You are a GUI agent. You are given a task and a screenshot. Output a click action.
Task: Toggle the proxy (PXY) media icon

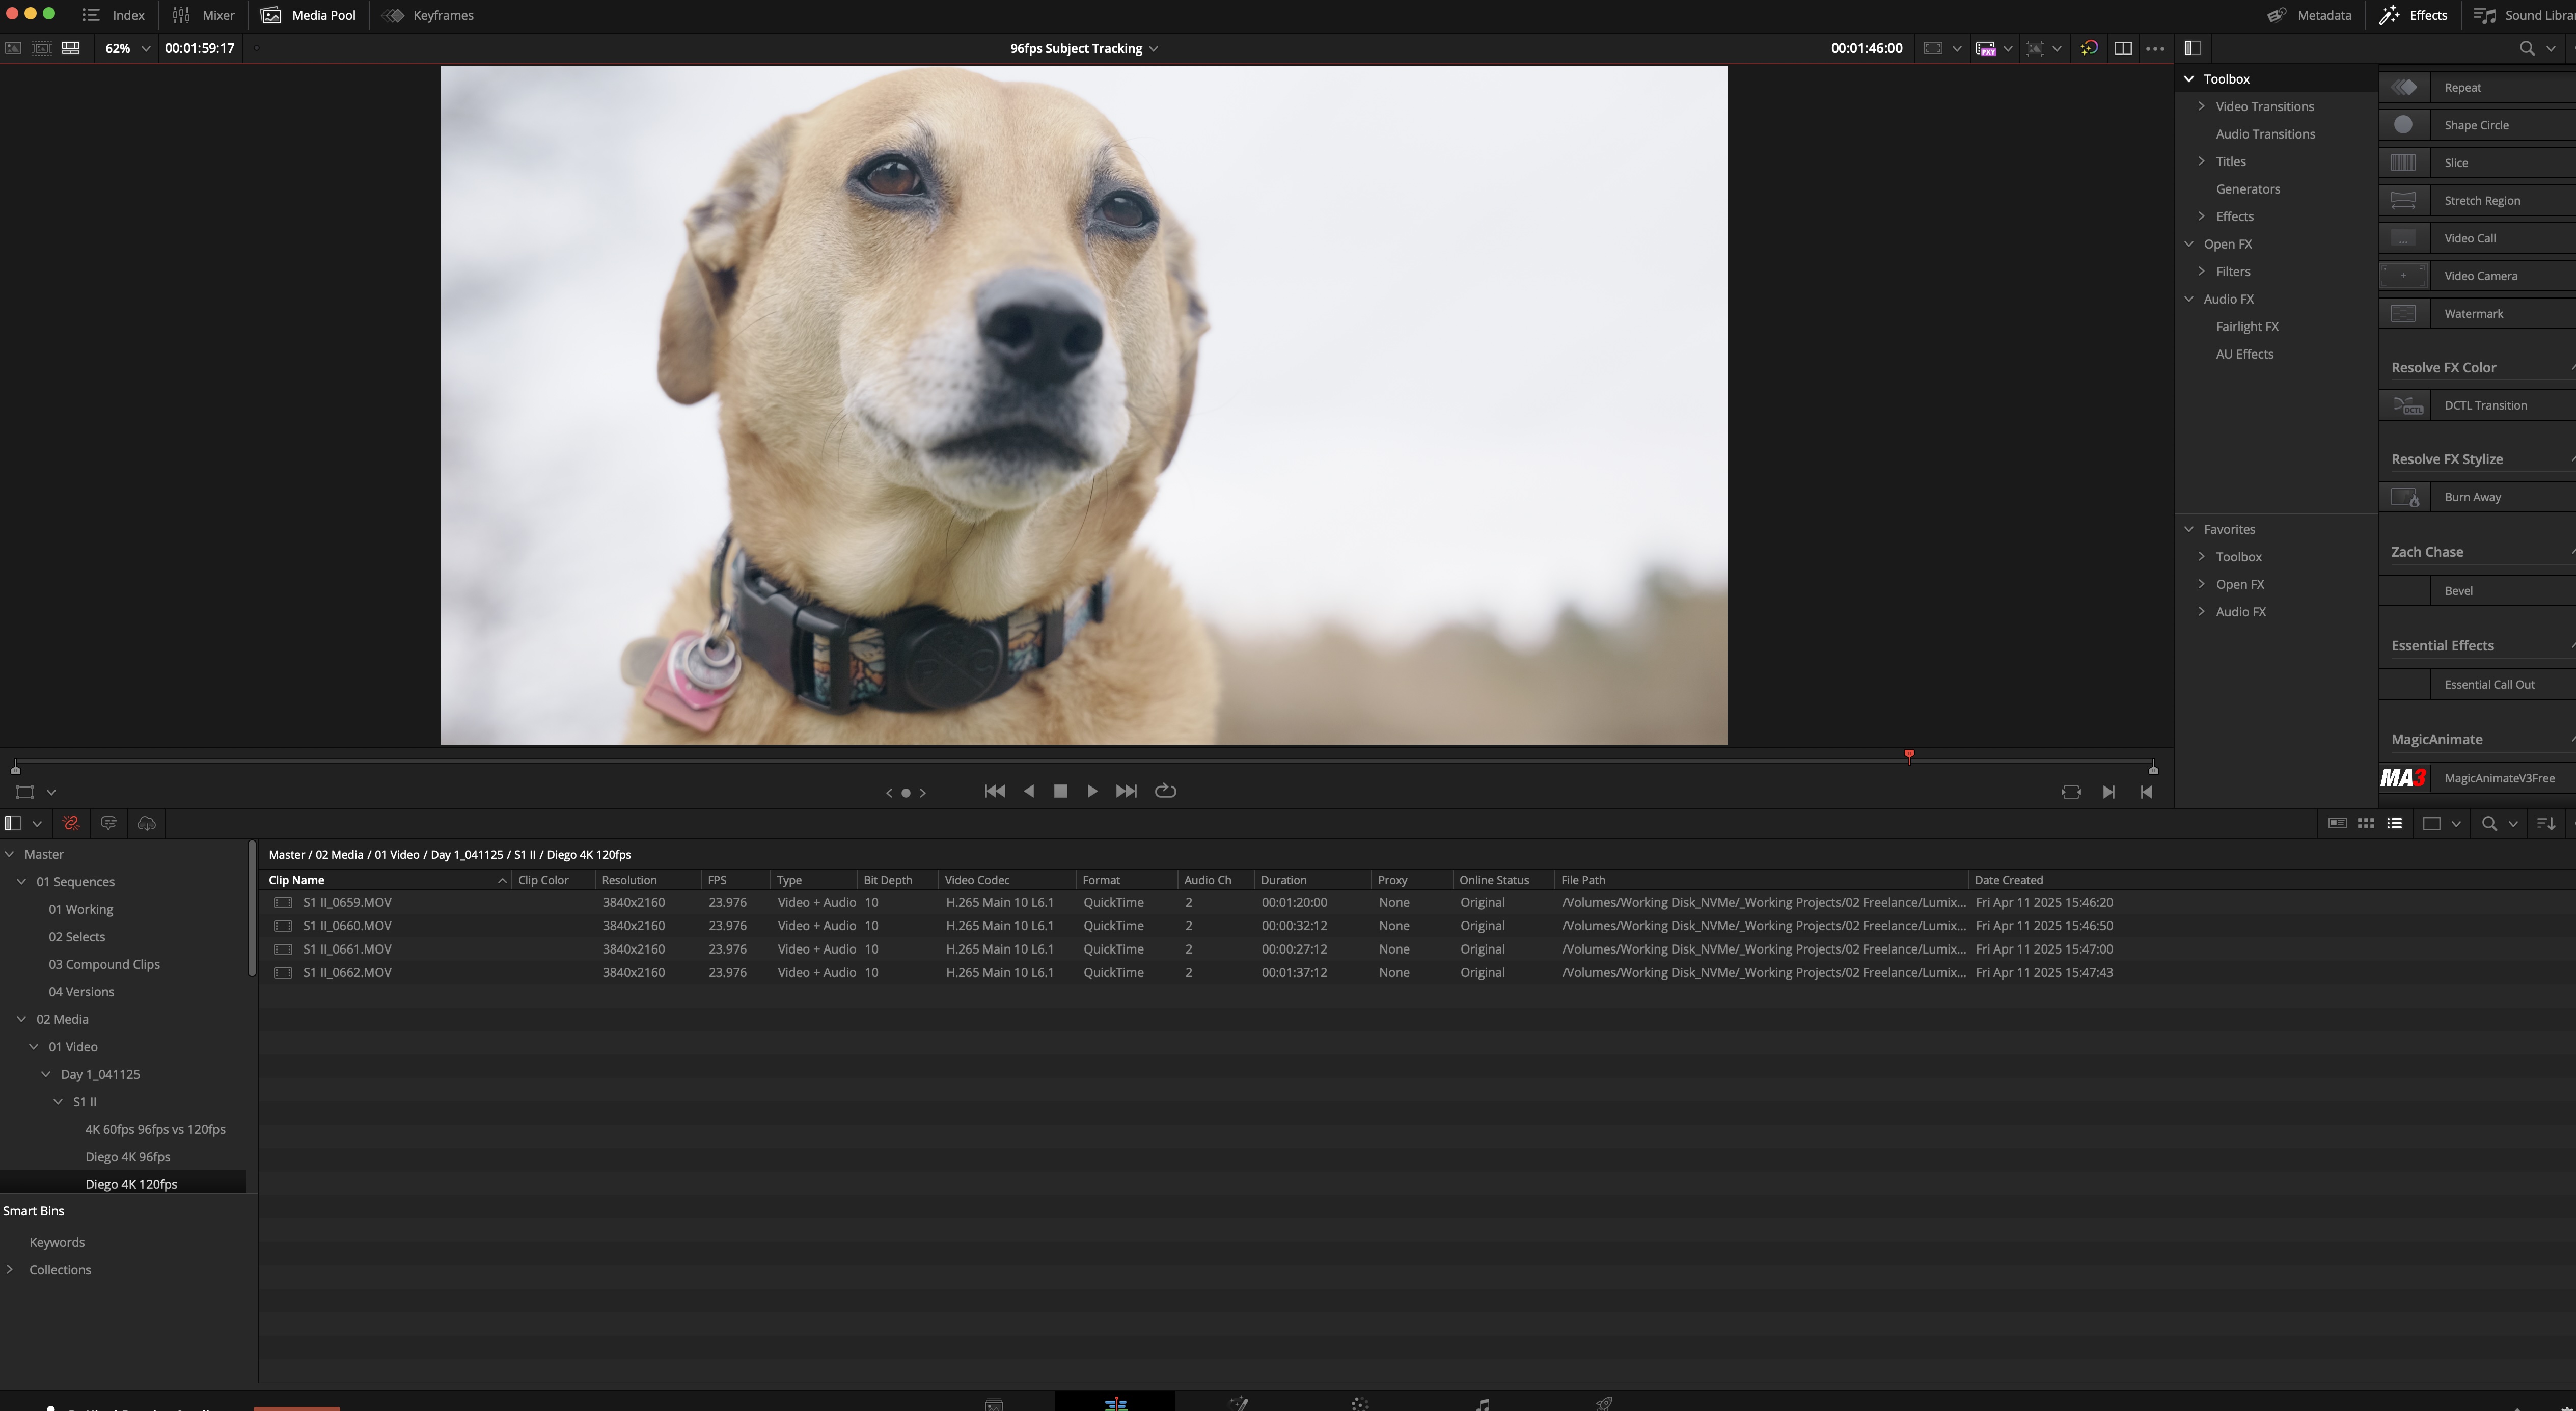click(1986, 48)
